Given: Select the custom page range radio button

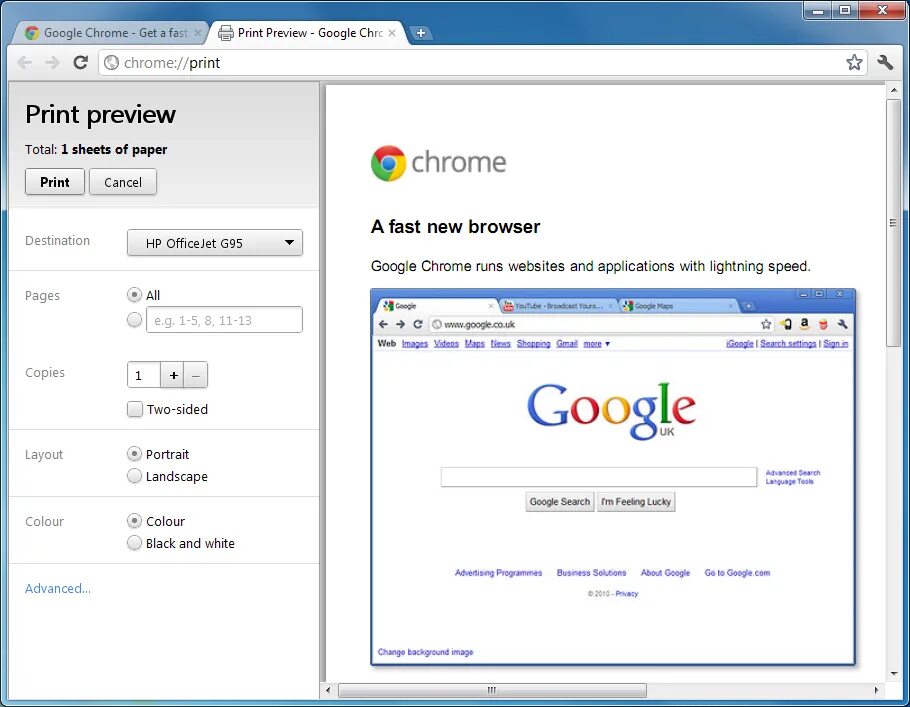Looking at the screenshot, I should tap(134, 319).
